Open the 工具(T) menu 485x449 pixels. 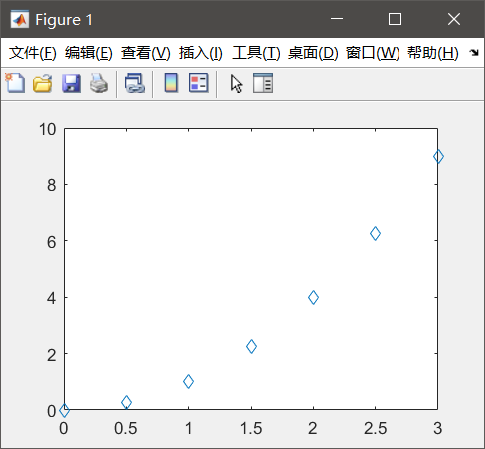coord(256,53)
